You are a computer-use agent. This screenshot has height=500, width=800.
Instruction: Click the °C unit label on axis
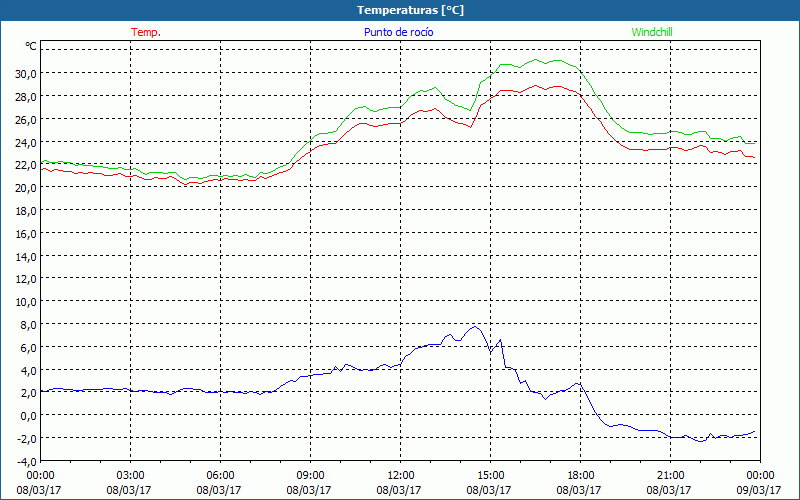coord(31,46)
